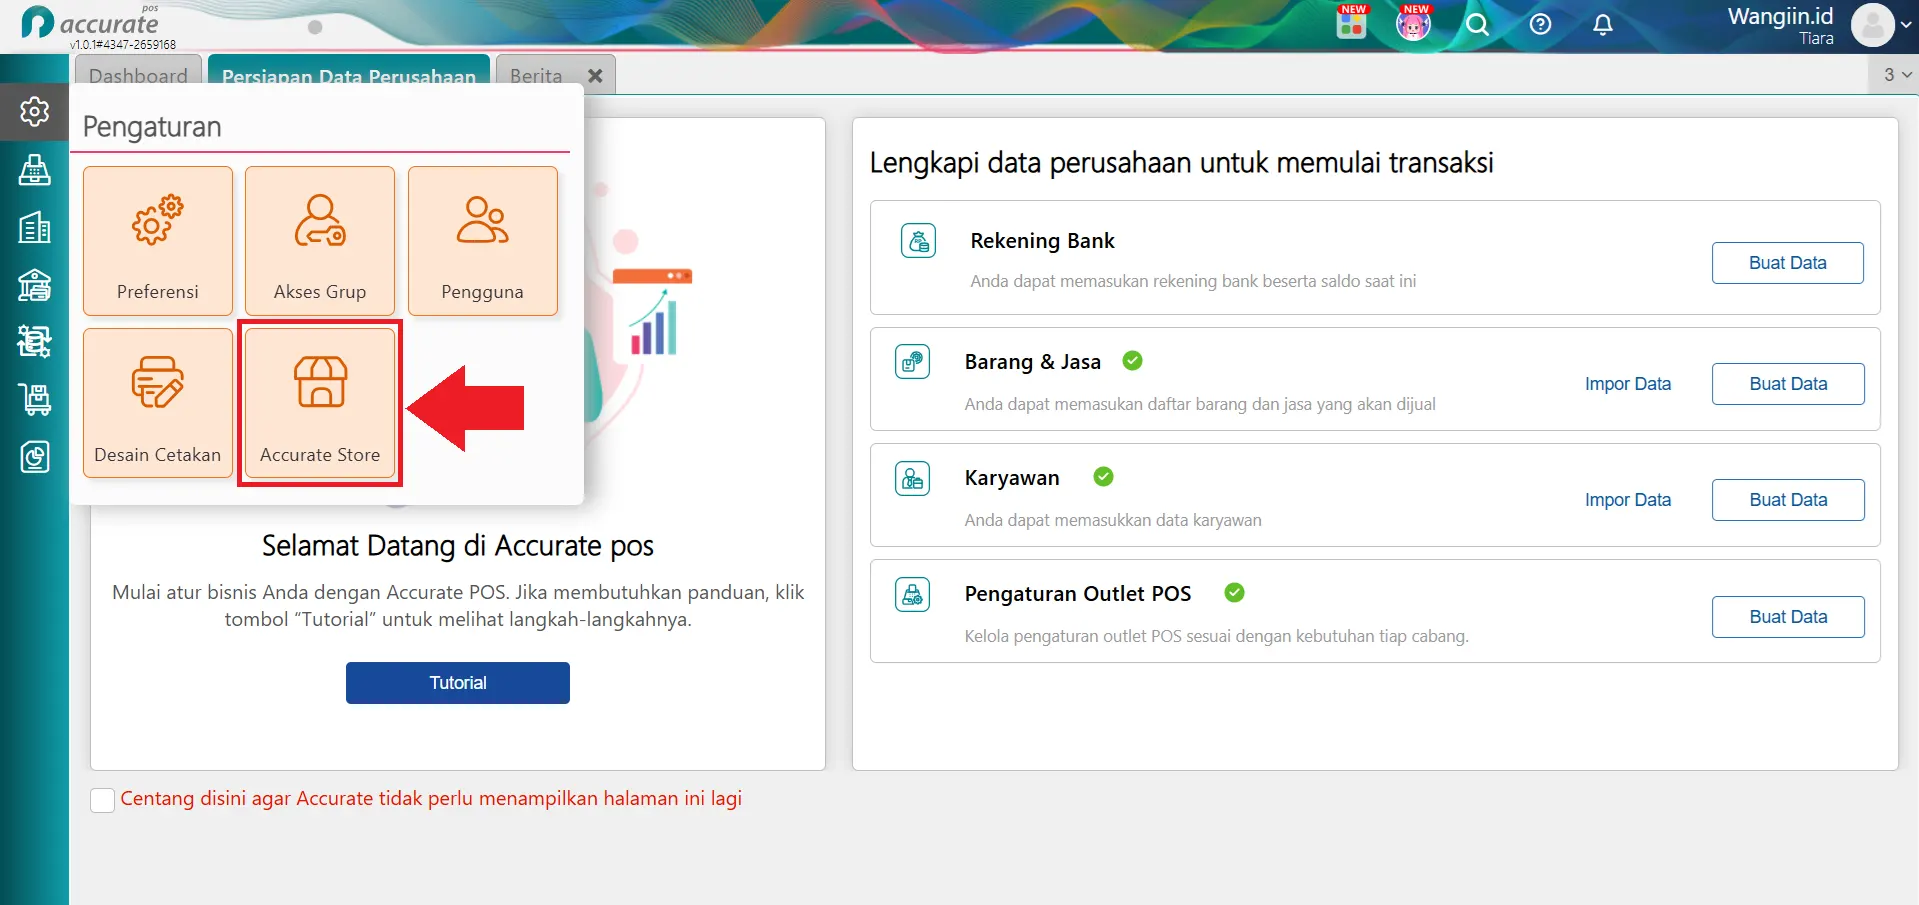1919x905 pixels.
Task: Switch to Persiapan Data Perusahaan tab
Action: tap(349, 76)
